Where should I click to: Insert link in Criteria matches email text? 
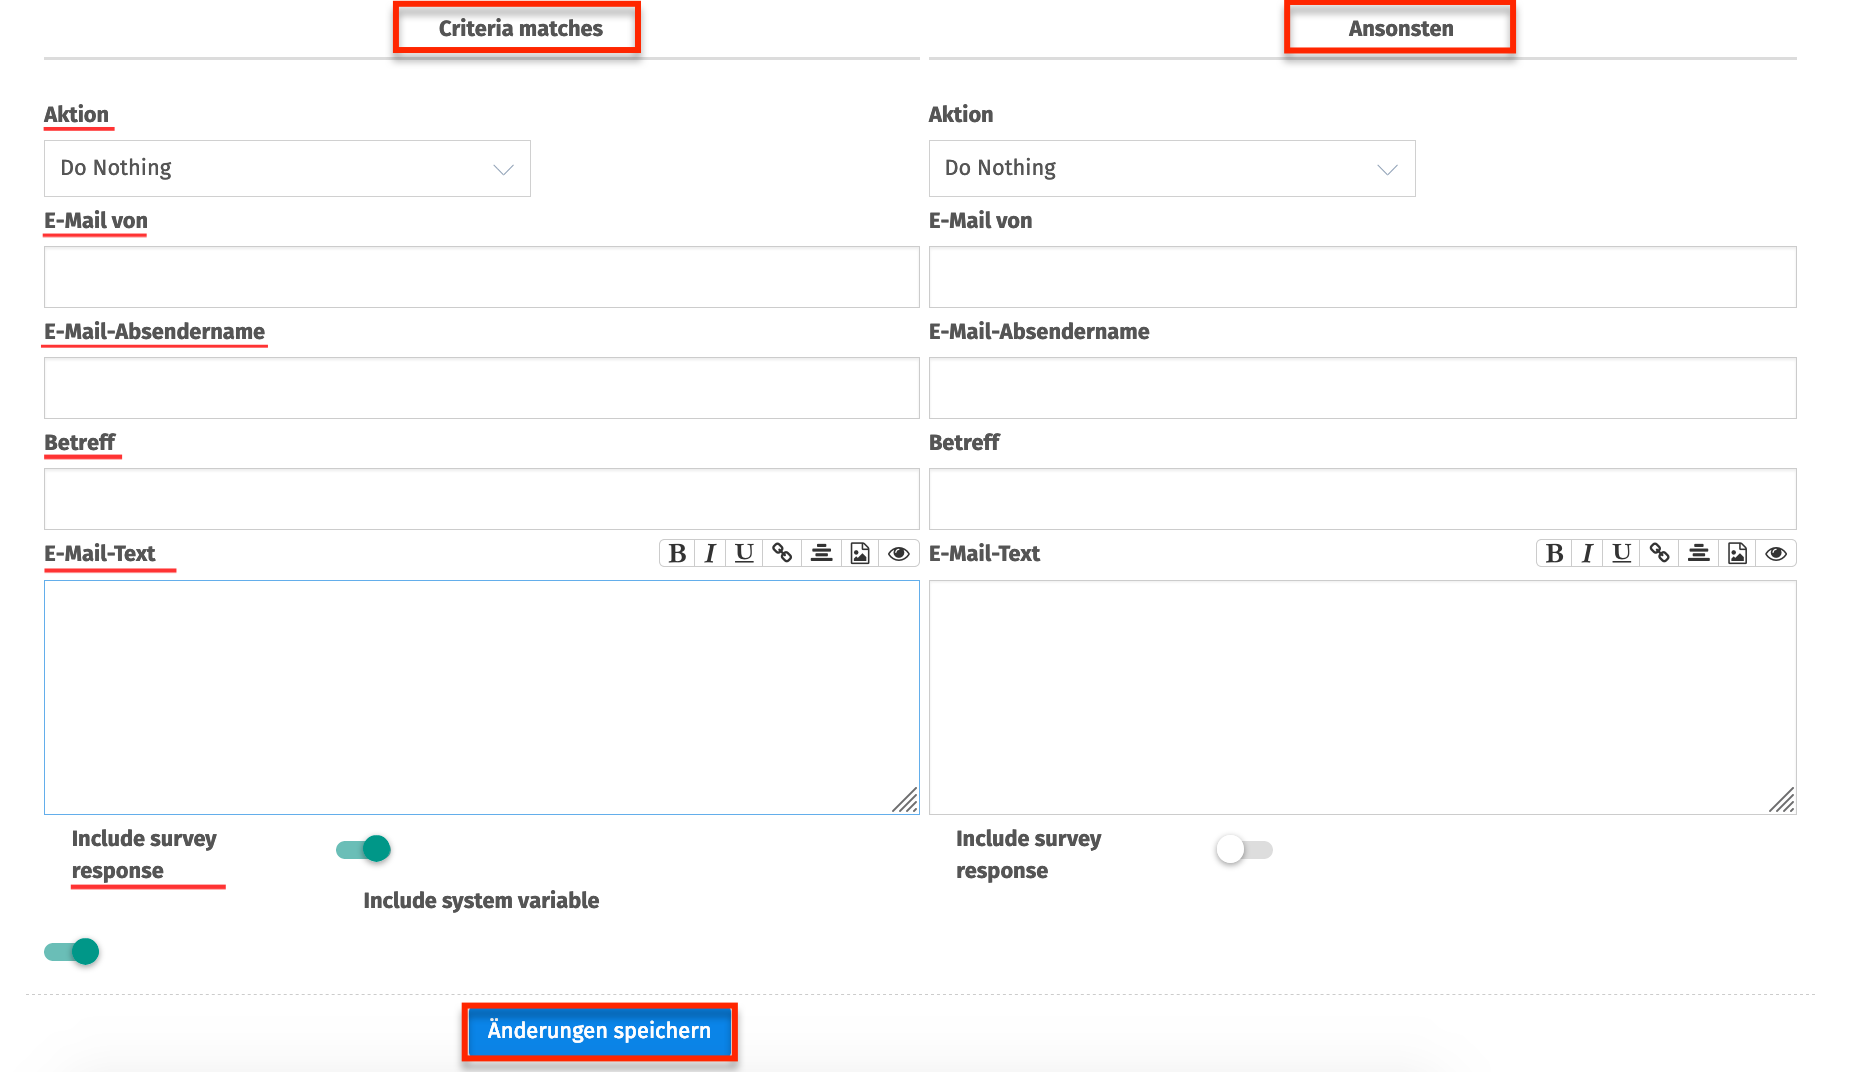click(782, 553)
